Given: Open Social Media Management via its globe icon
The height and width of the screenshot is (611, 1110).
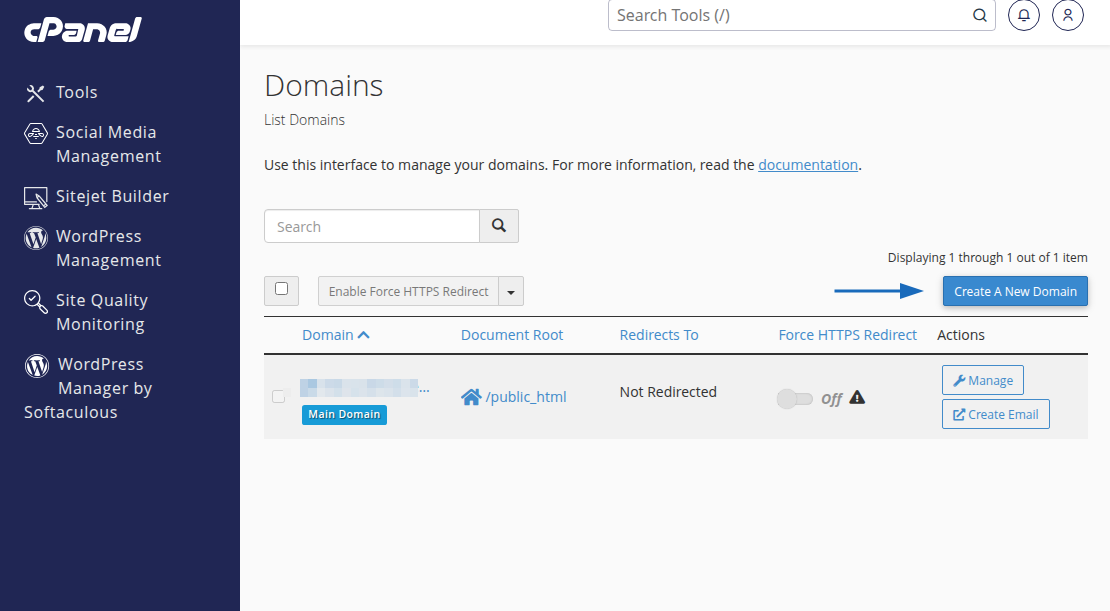Looking at the screenshot, I should [36, 132].
